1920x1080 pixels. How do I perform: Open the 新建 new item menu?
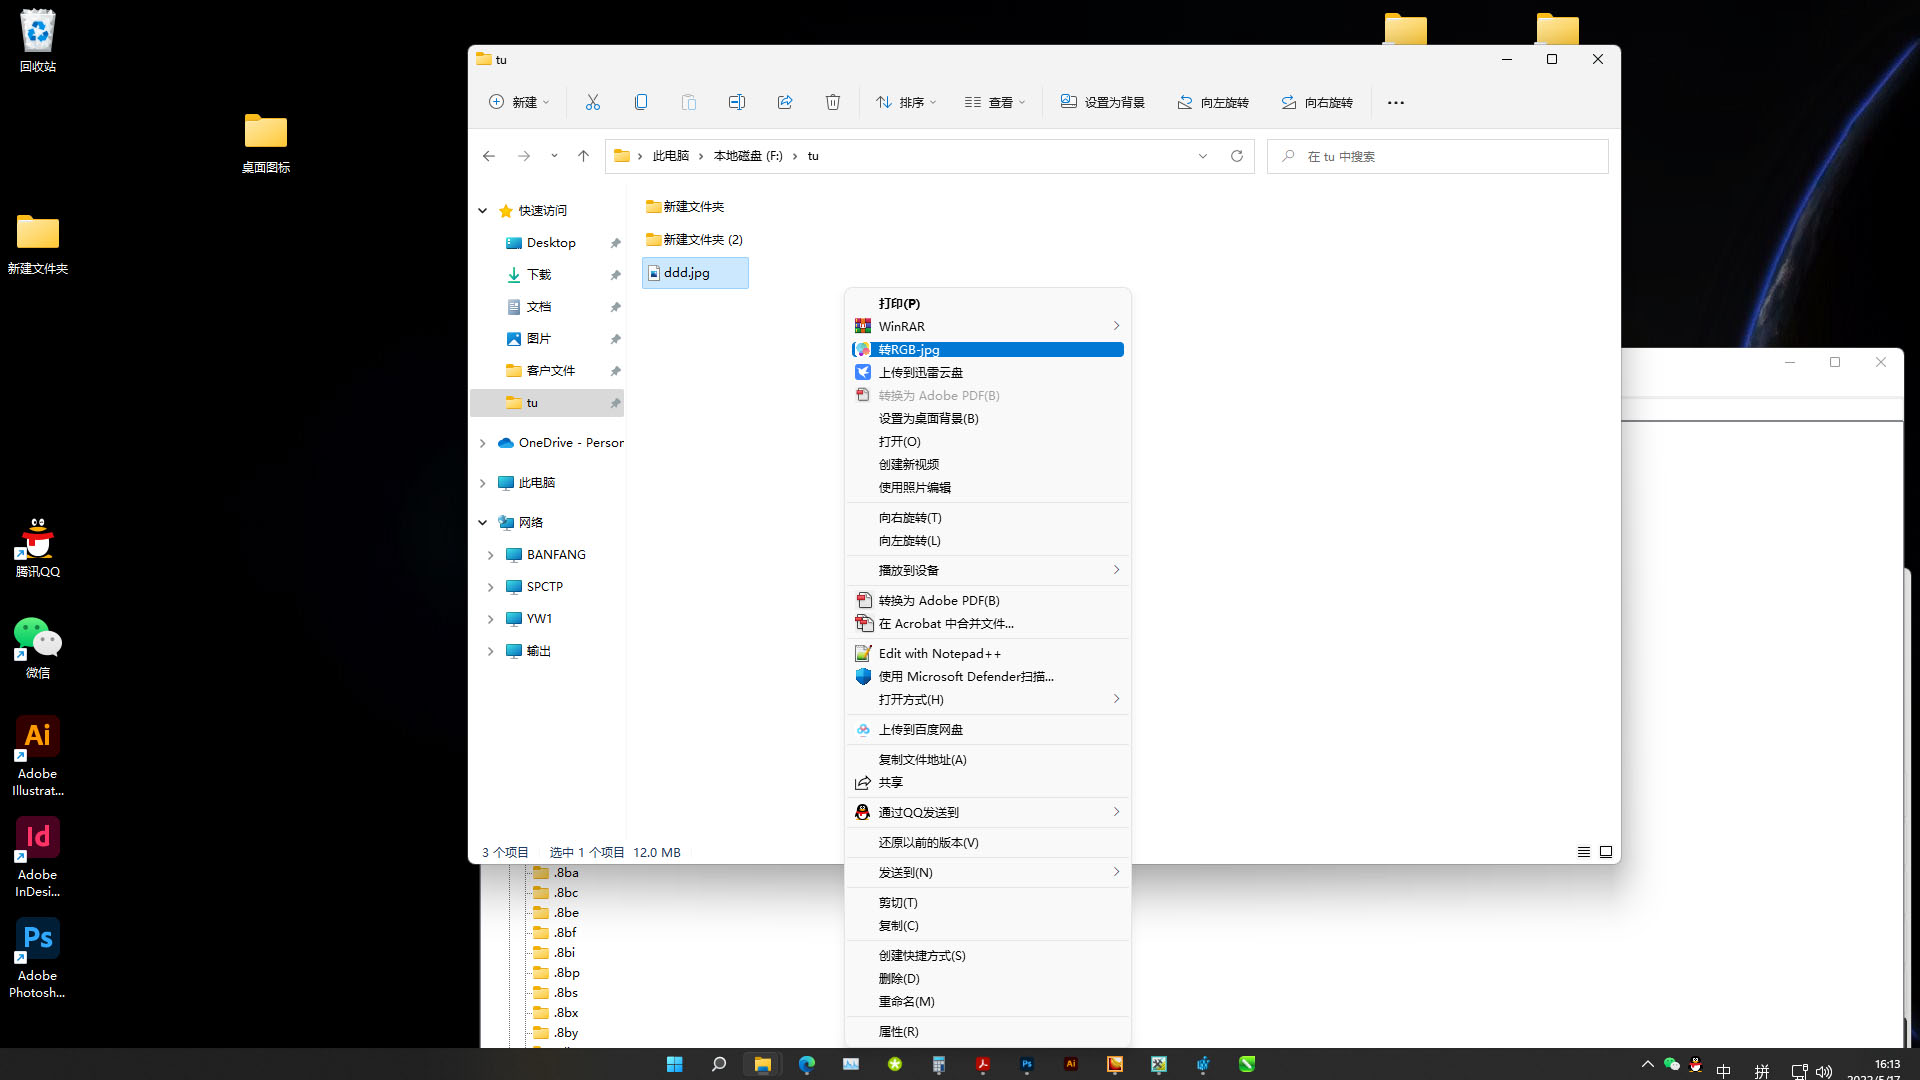[x=519, y=102]
